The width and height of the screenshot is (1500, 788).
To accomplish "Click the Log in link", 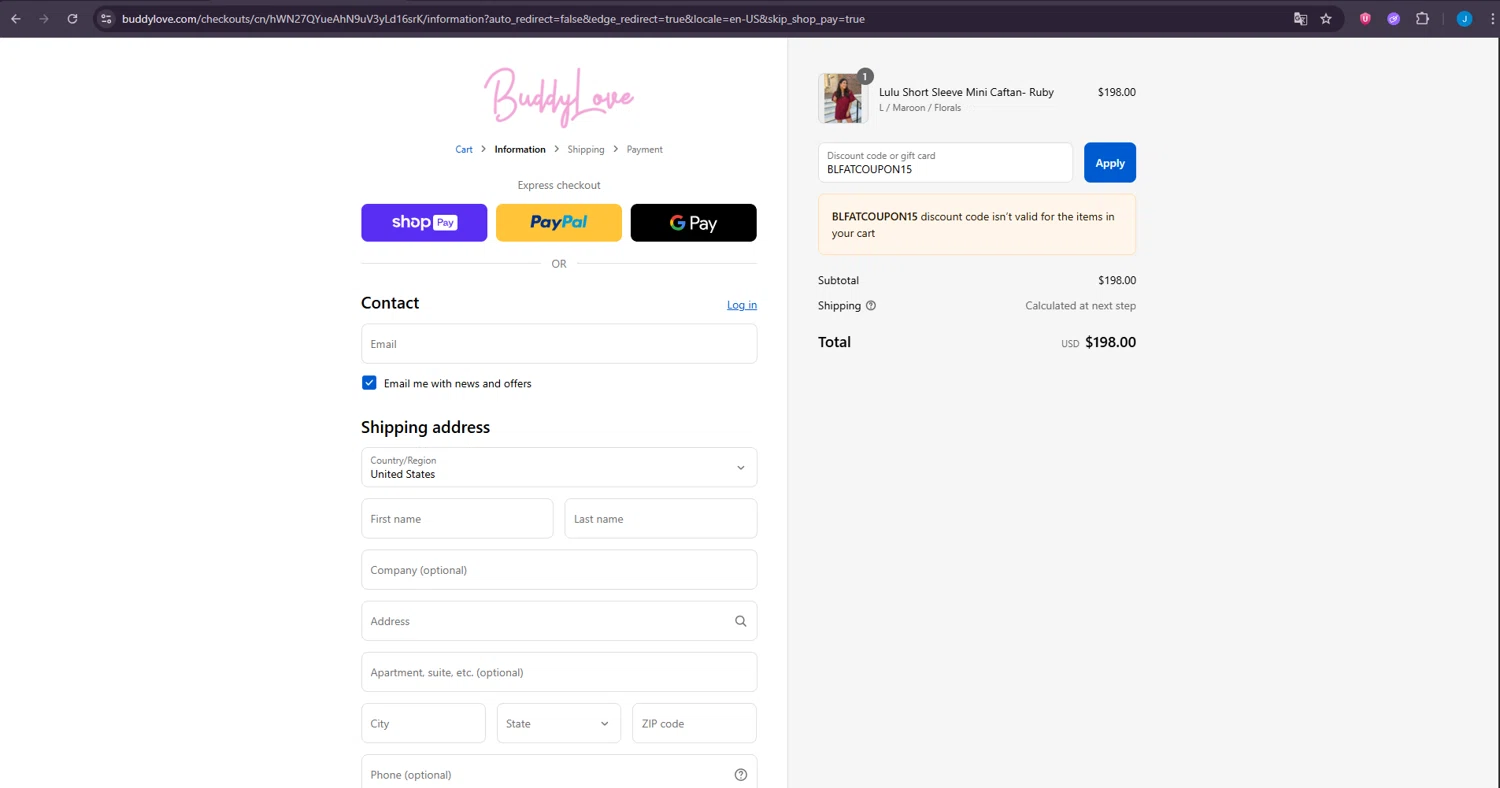I will coord(742,305).
